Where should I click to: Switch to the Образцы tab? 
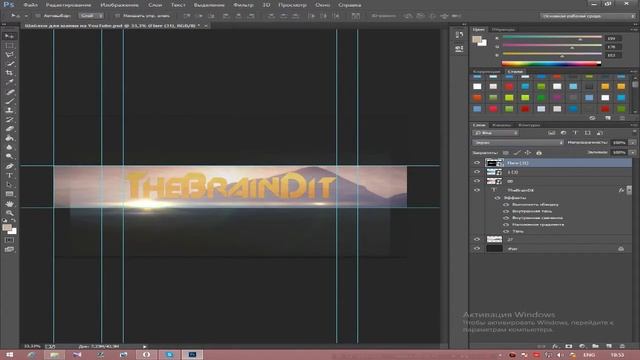coord(503,29)
